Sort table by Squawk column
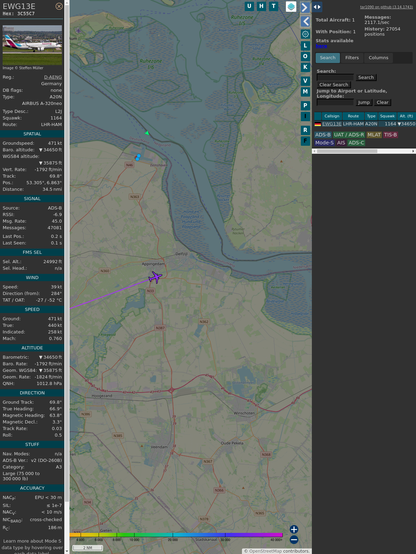This screenshot has width=416, height=554. (x=387, y=116)
